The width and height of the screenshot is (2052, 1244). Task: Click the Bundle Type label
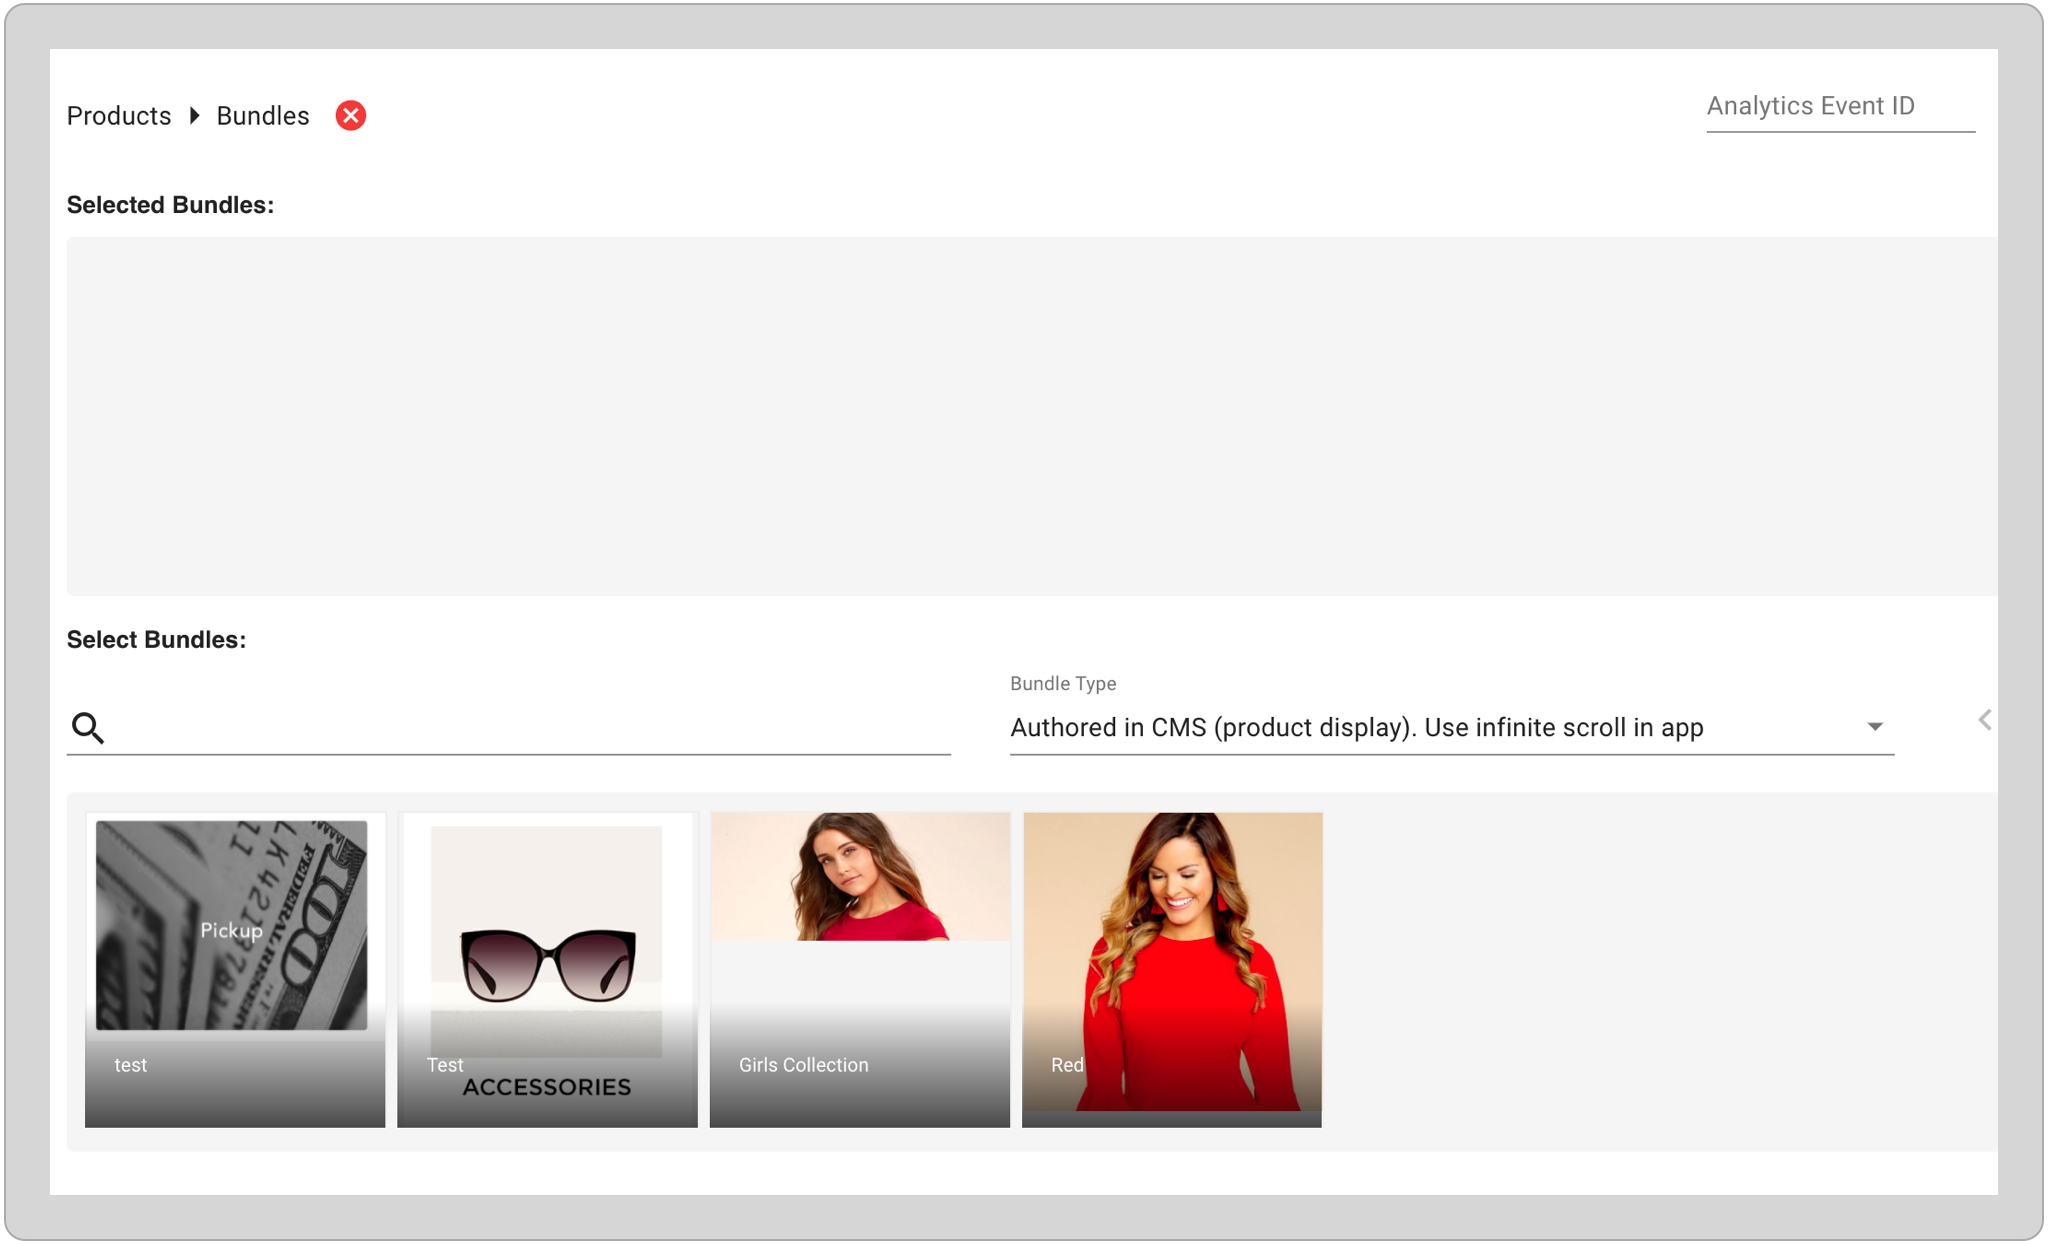click(1063, 684)
